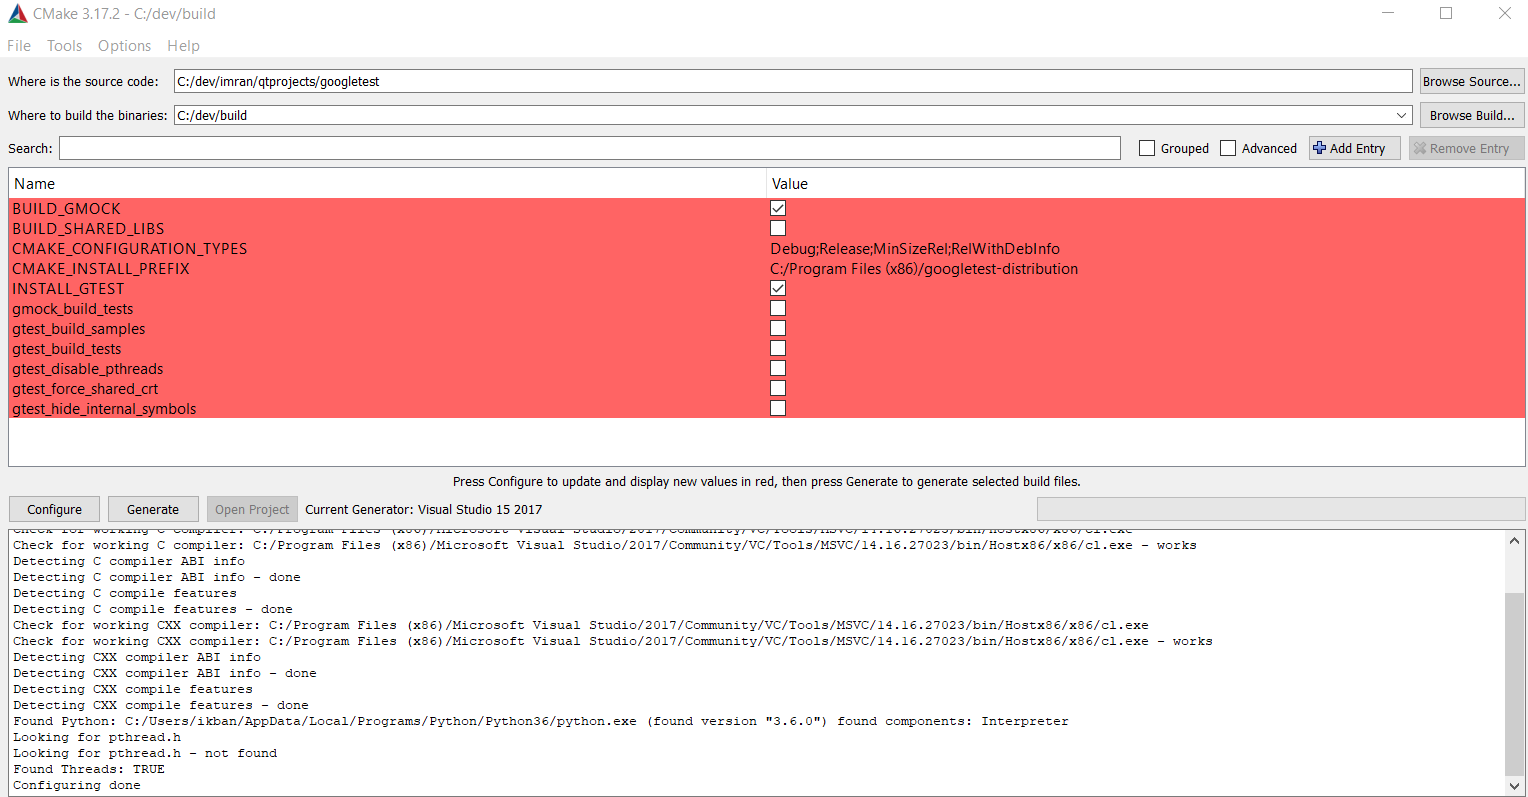Click the googletest-distribution install prefix value
The image size is (1528, 797).
pyautogui.click(x=924, y=268)
